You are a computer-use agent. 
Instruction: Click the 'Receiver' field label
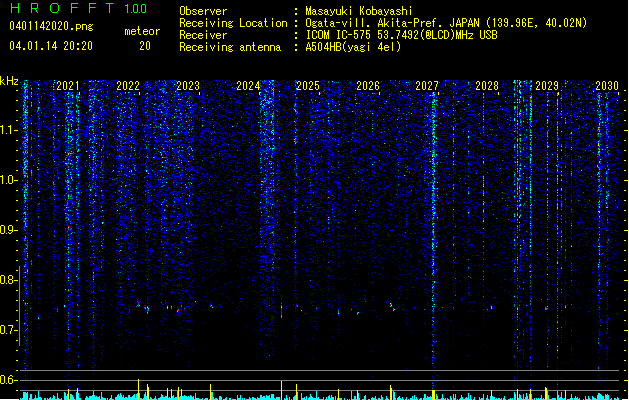pos(203,35)
